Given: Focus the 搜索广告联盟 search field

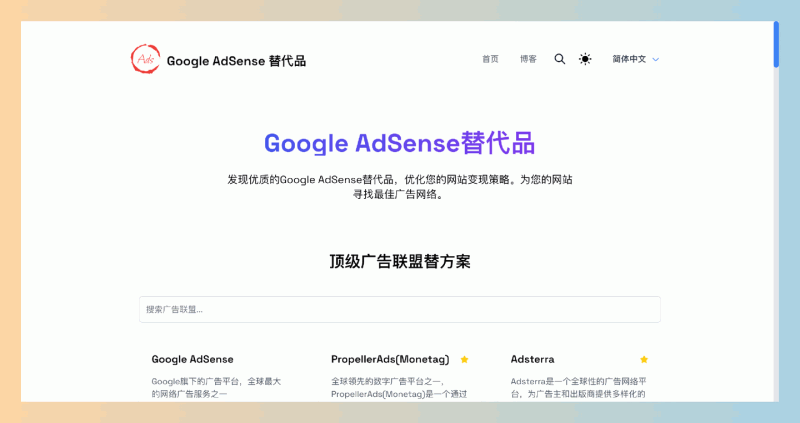Looking at the screenshot, I should coord(400,309).
